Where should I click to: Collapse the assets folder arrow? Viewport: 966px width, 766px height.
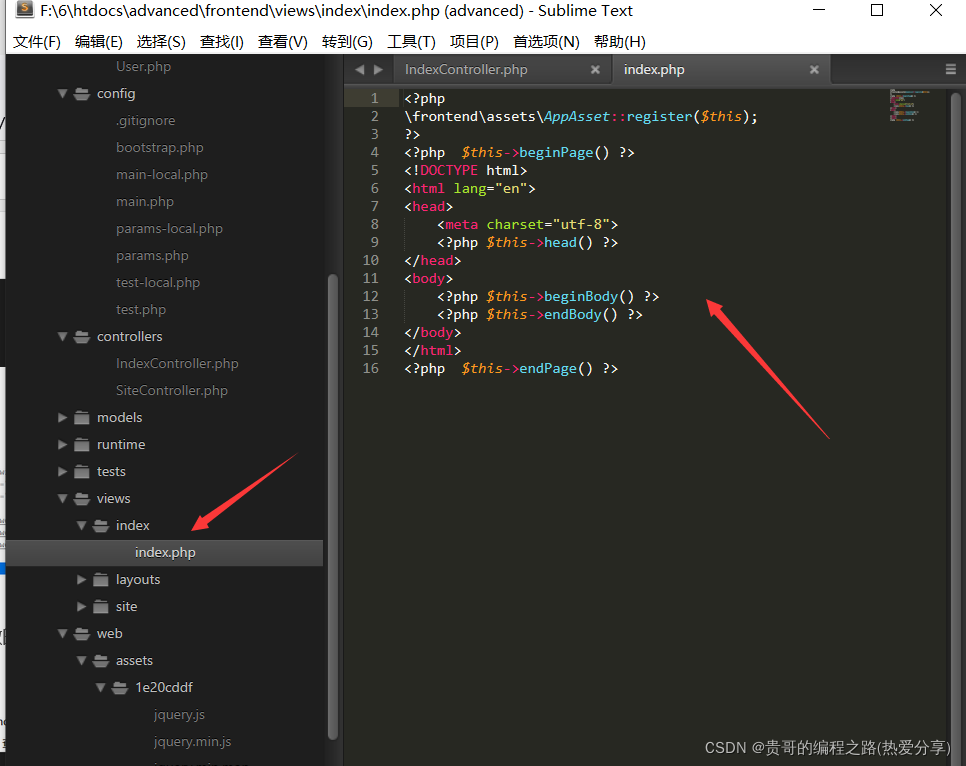tap(81, 661)
